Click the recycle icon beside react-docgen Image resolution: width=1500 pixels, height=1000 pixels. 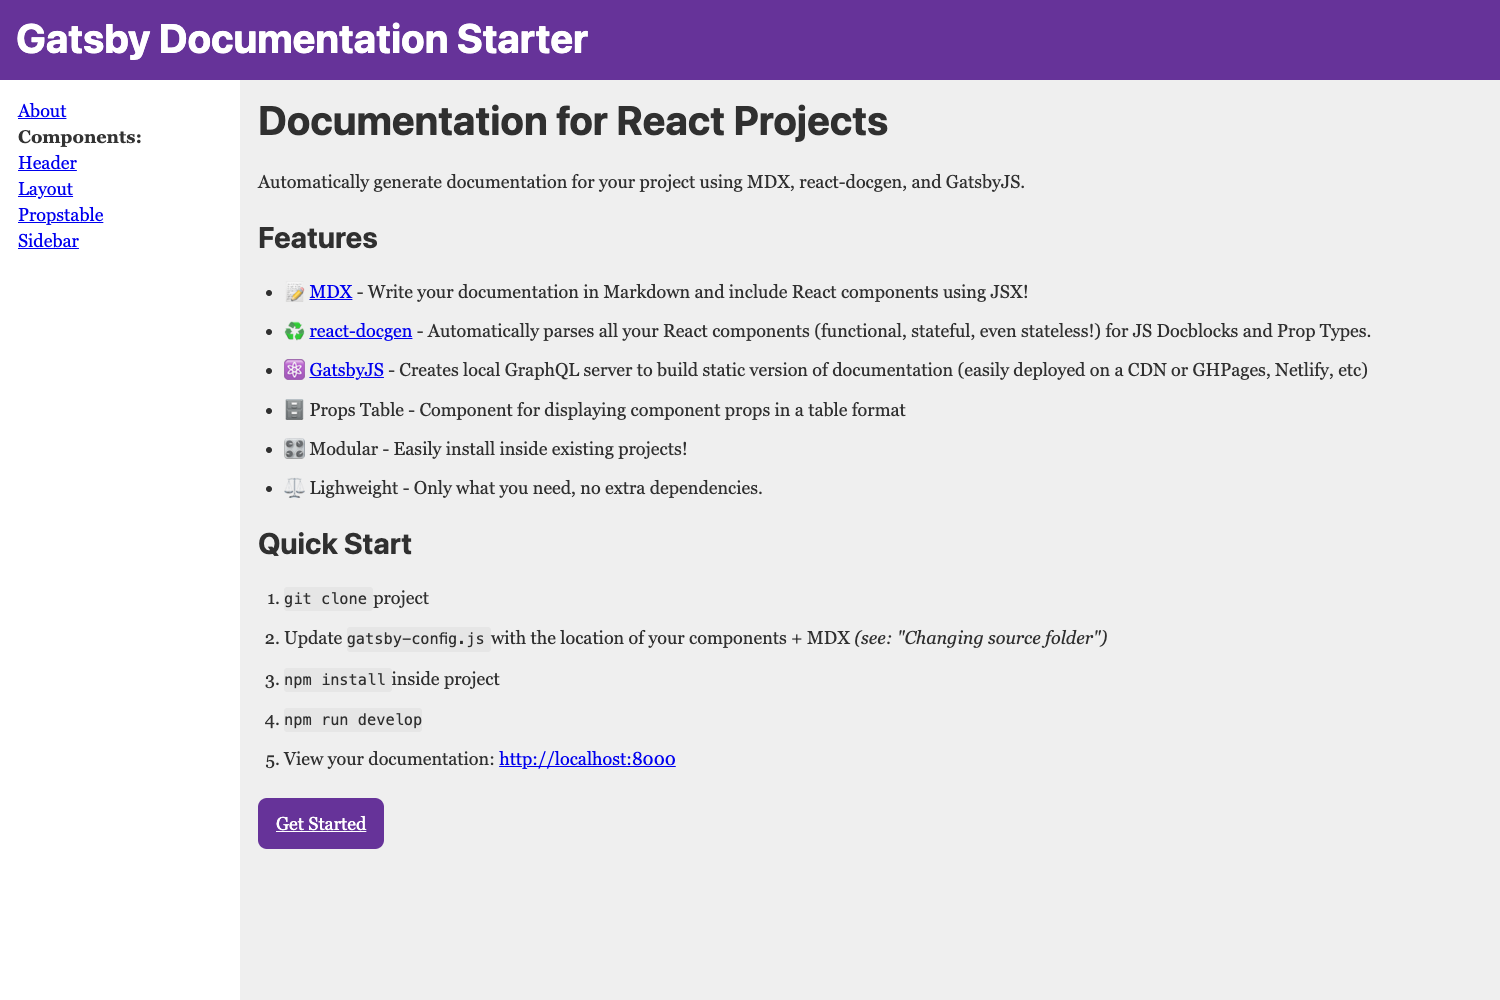click(x=294, y=331)
